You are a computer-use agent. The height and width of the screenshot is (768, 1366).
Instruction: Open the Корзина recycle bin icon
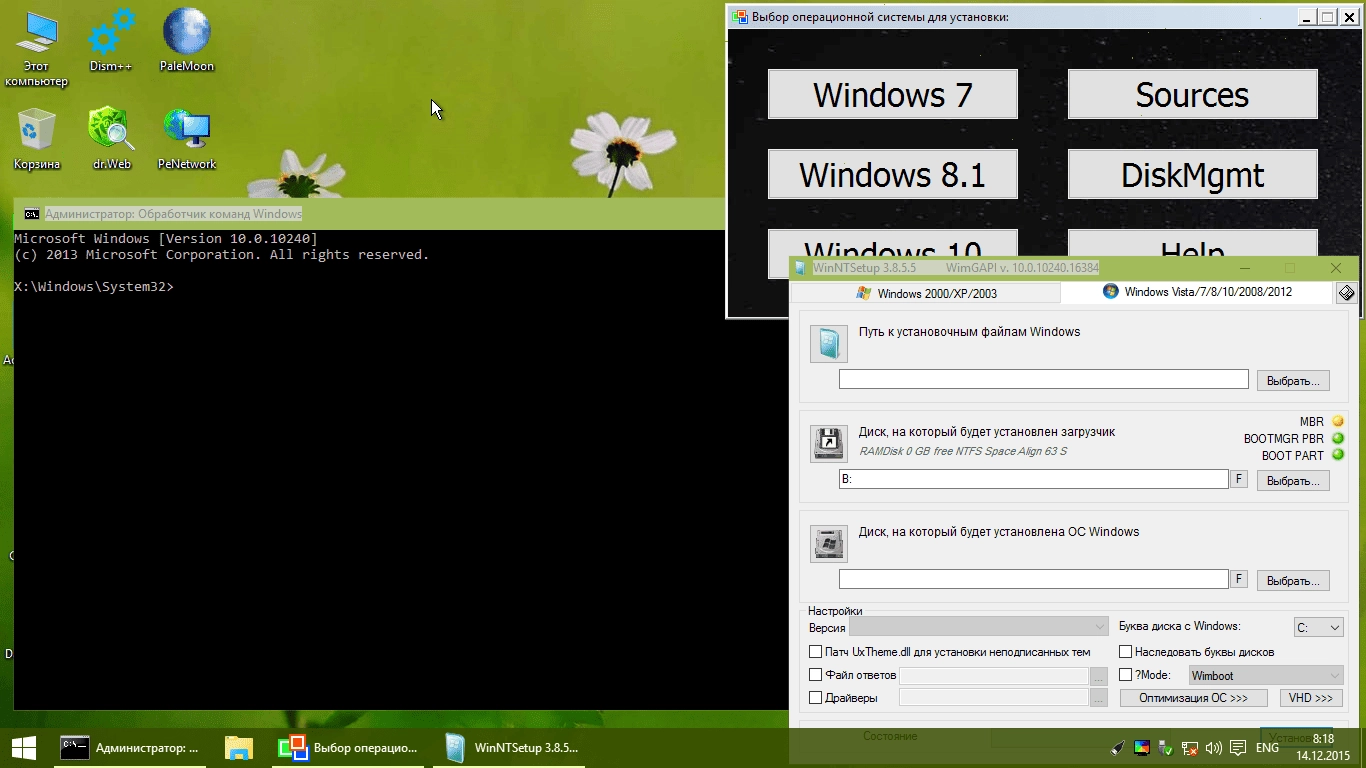(x=36, y=138)
